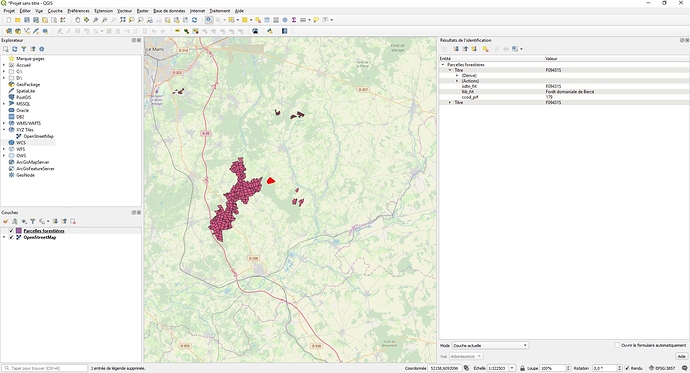690x373 pixels.
Task: Remove selected layer icon in Couches
Action: [x=73, y=221]
